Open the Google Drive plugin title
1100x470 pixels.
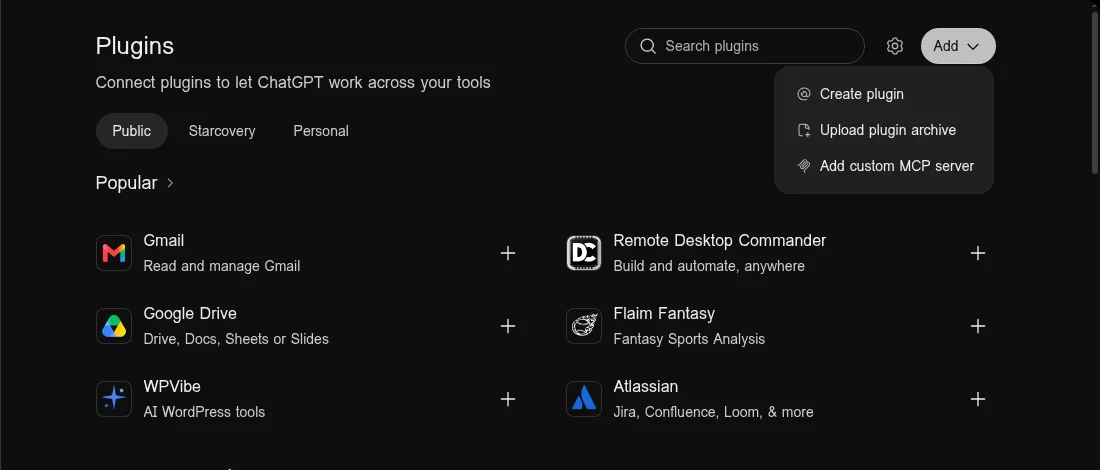point(190,314)
